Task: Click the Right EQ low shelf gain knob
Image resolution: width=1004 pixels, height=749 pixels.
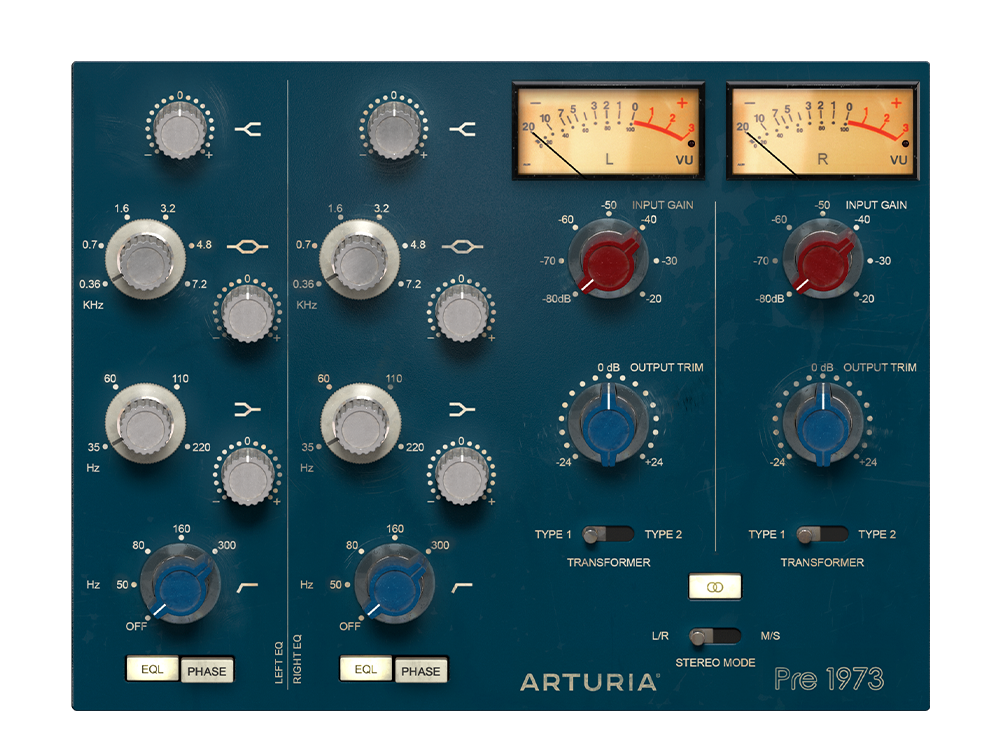Action: [461, 476]
